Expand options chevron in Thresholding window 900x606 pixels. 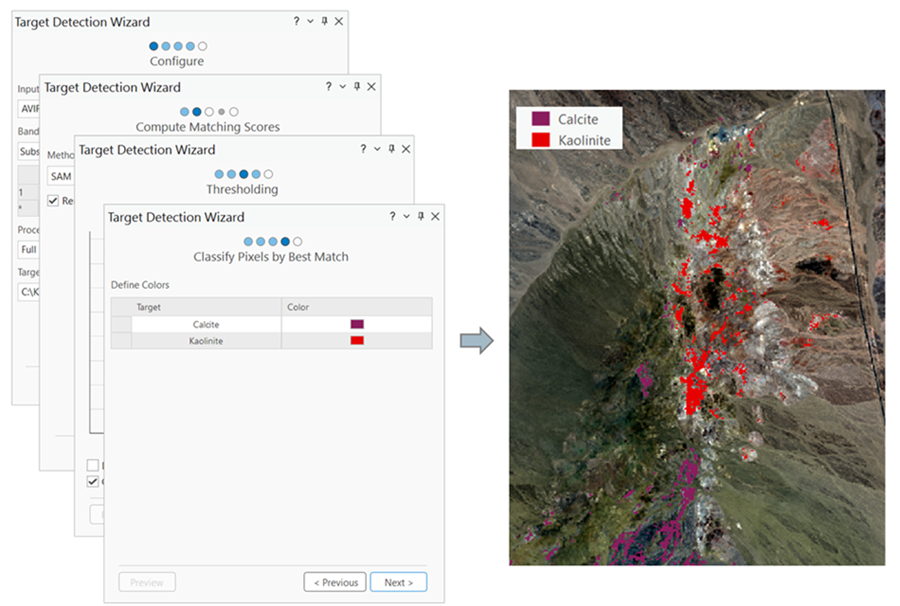click(377, 149)
